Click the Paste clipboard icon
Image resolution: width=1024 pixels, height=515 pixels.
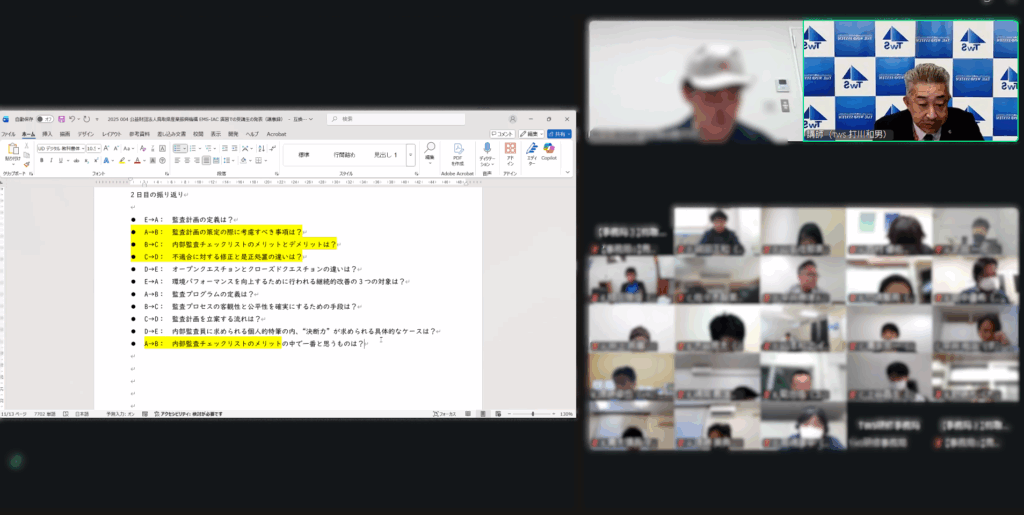click(13, 151)
